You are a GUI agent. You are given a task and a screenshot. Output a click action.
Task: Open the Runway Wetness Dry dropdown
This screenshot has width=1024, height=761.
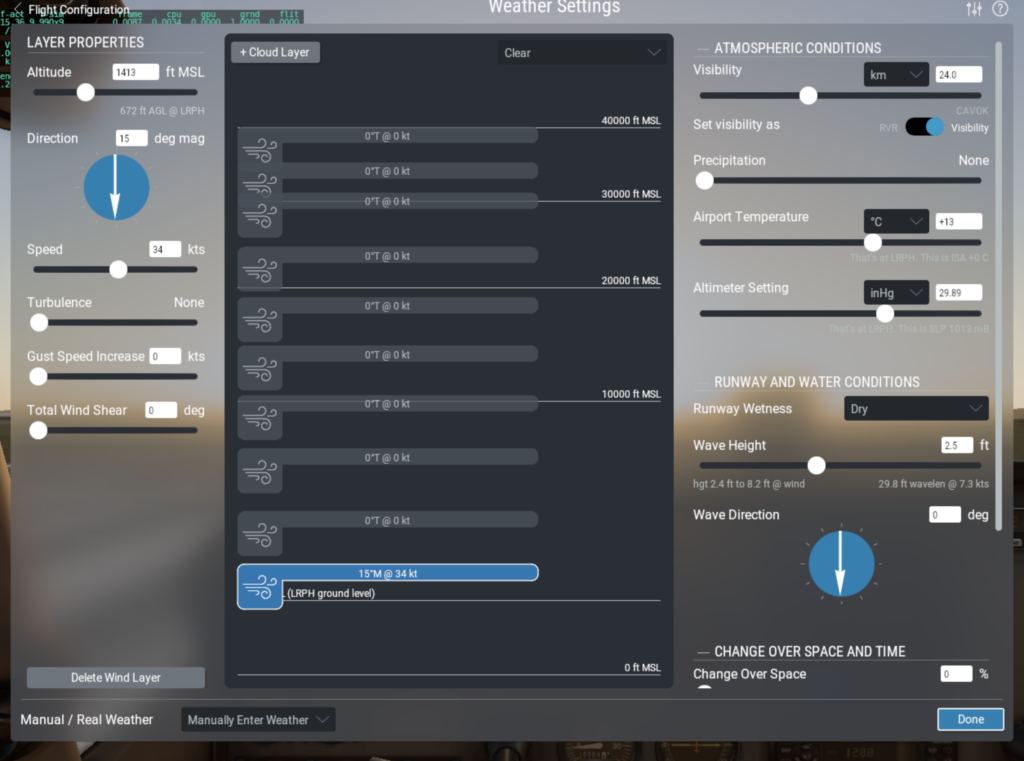point(915,408)
